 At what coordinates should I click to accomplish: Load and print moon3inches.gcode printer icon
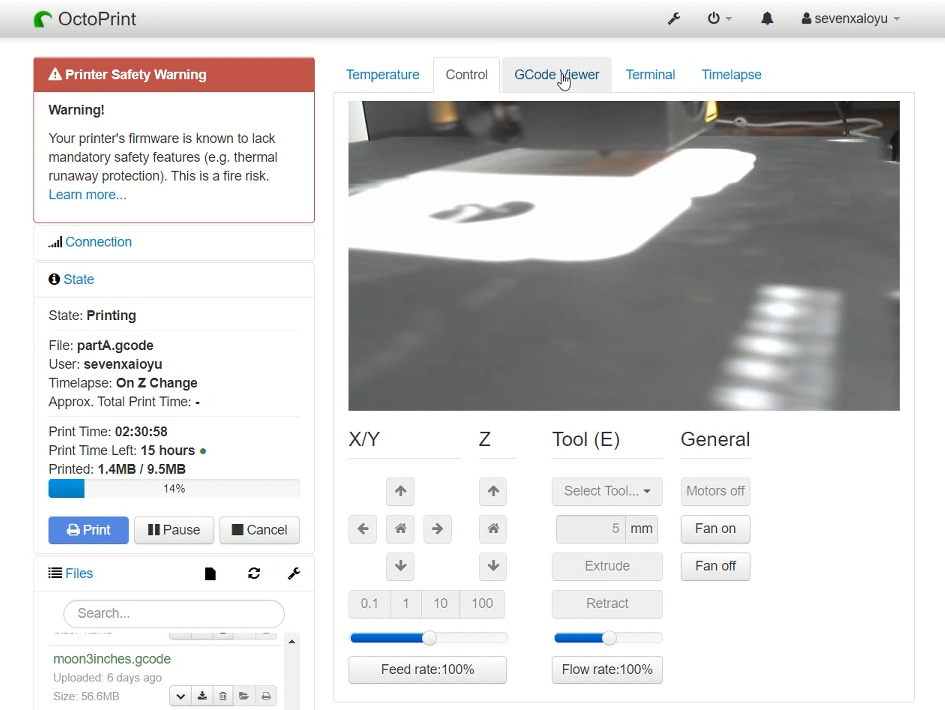(266, 696)
